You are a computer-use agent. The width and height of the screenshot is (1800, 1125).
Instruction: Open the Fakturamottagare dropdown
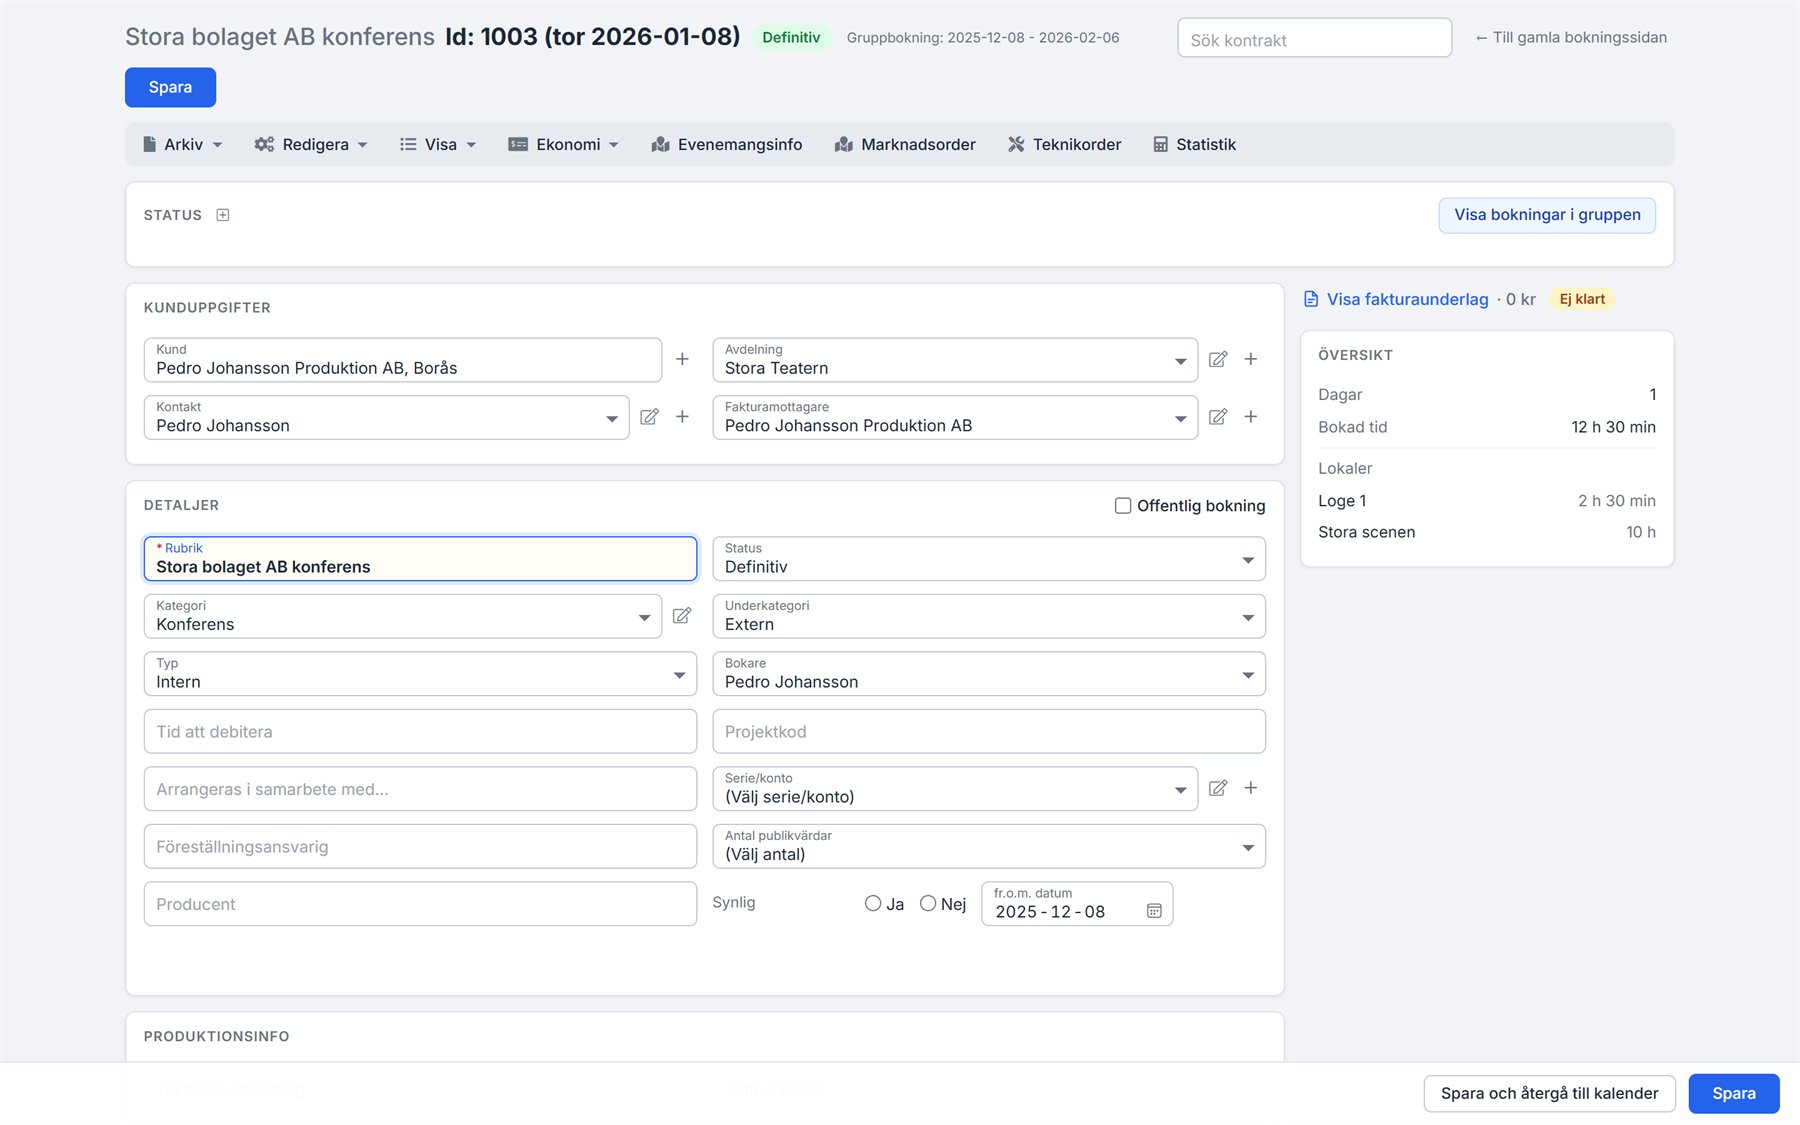point(955,418)
